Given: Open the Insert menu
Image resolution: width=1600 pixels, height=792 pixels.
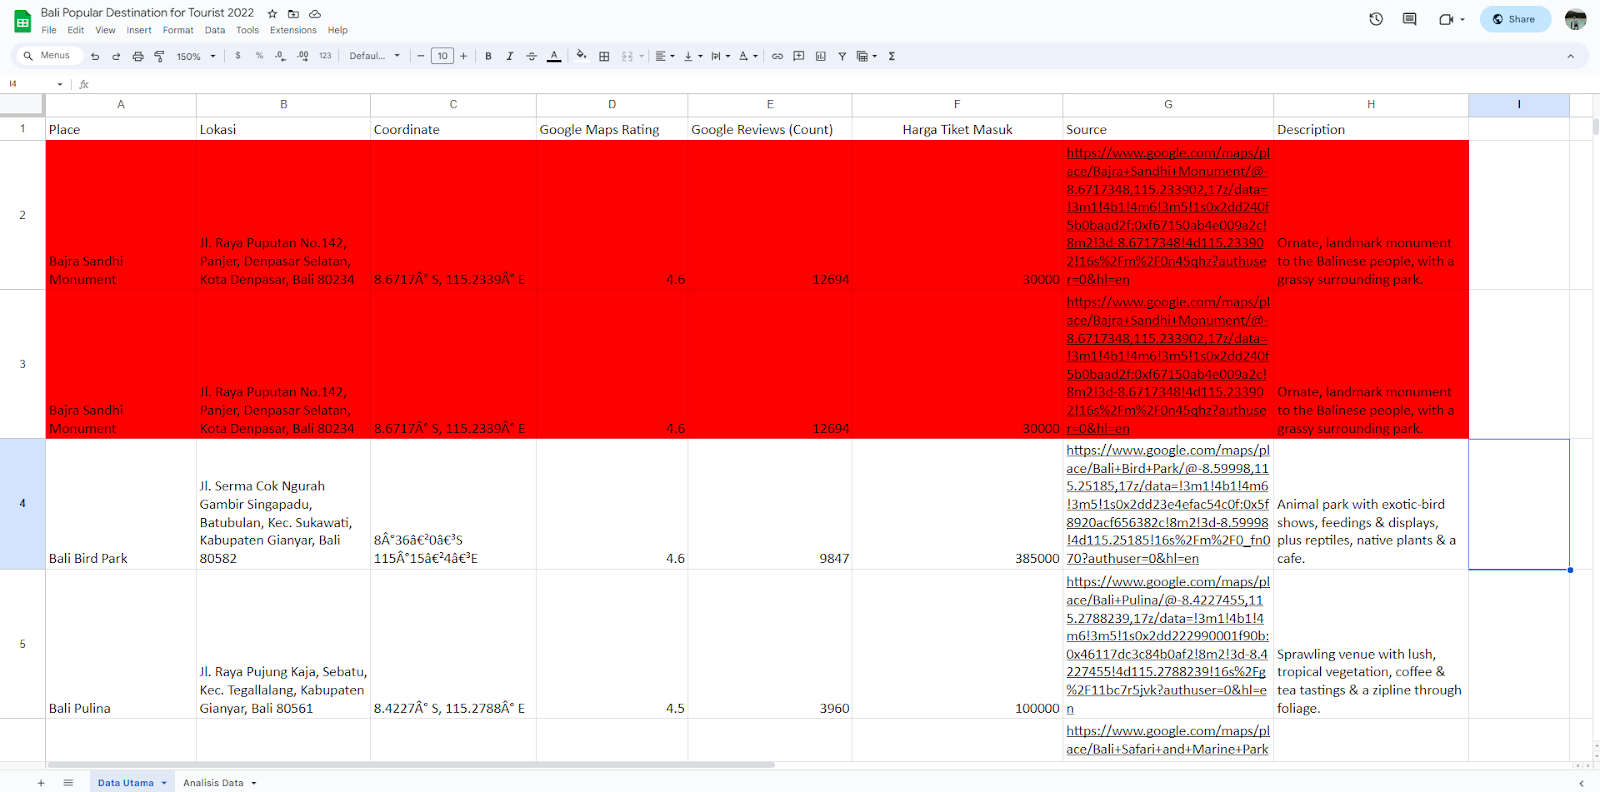Looking at the screenshot, I should [139, 30].
